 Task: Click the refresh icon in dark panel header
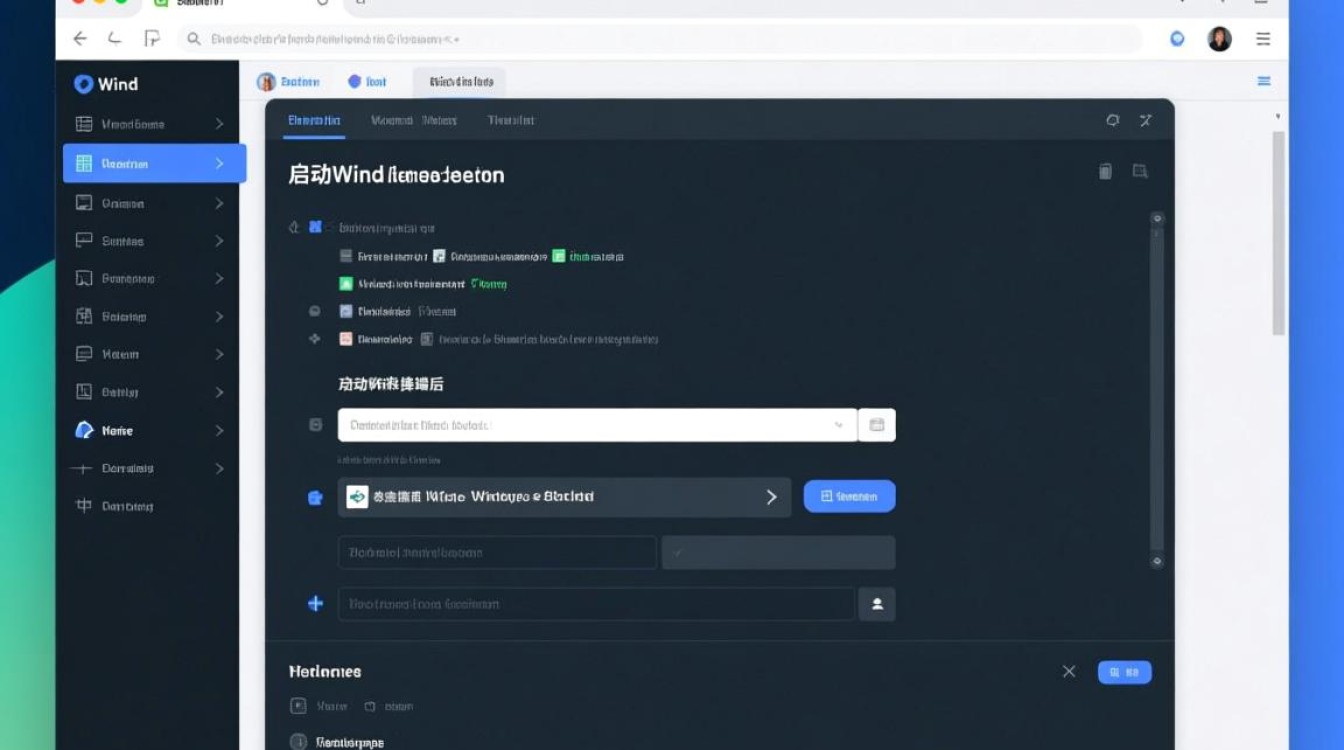pyautogui.click(x=1112, y=120)
